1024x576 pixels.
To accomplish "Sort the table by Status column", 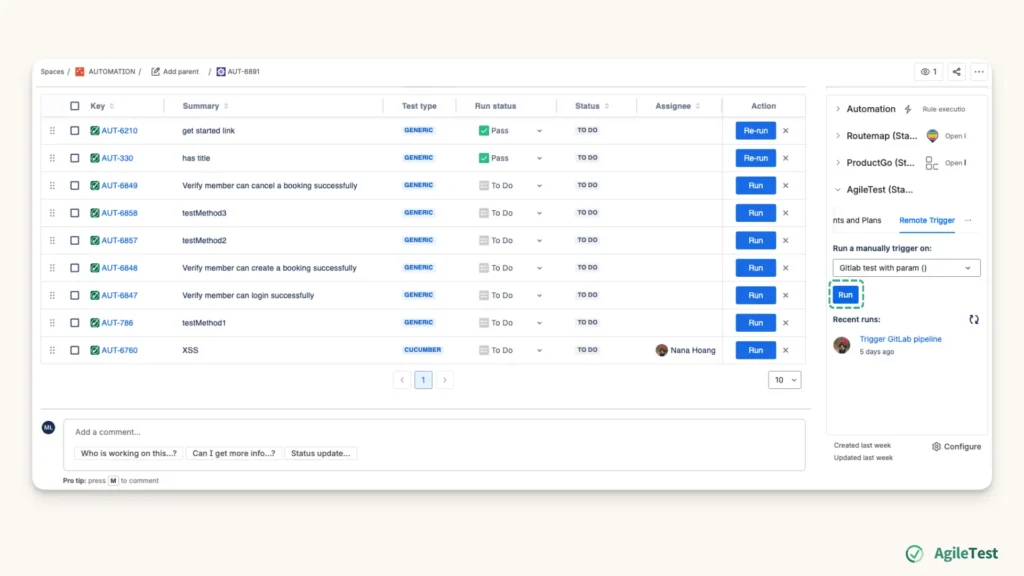I will pos(607,106).
